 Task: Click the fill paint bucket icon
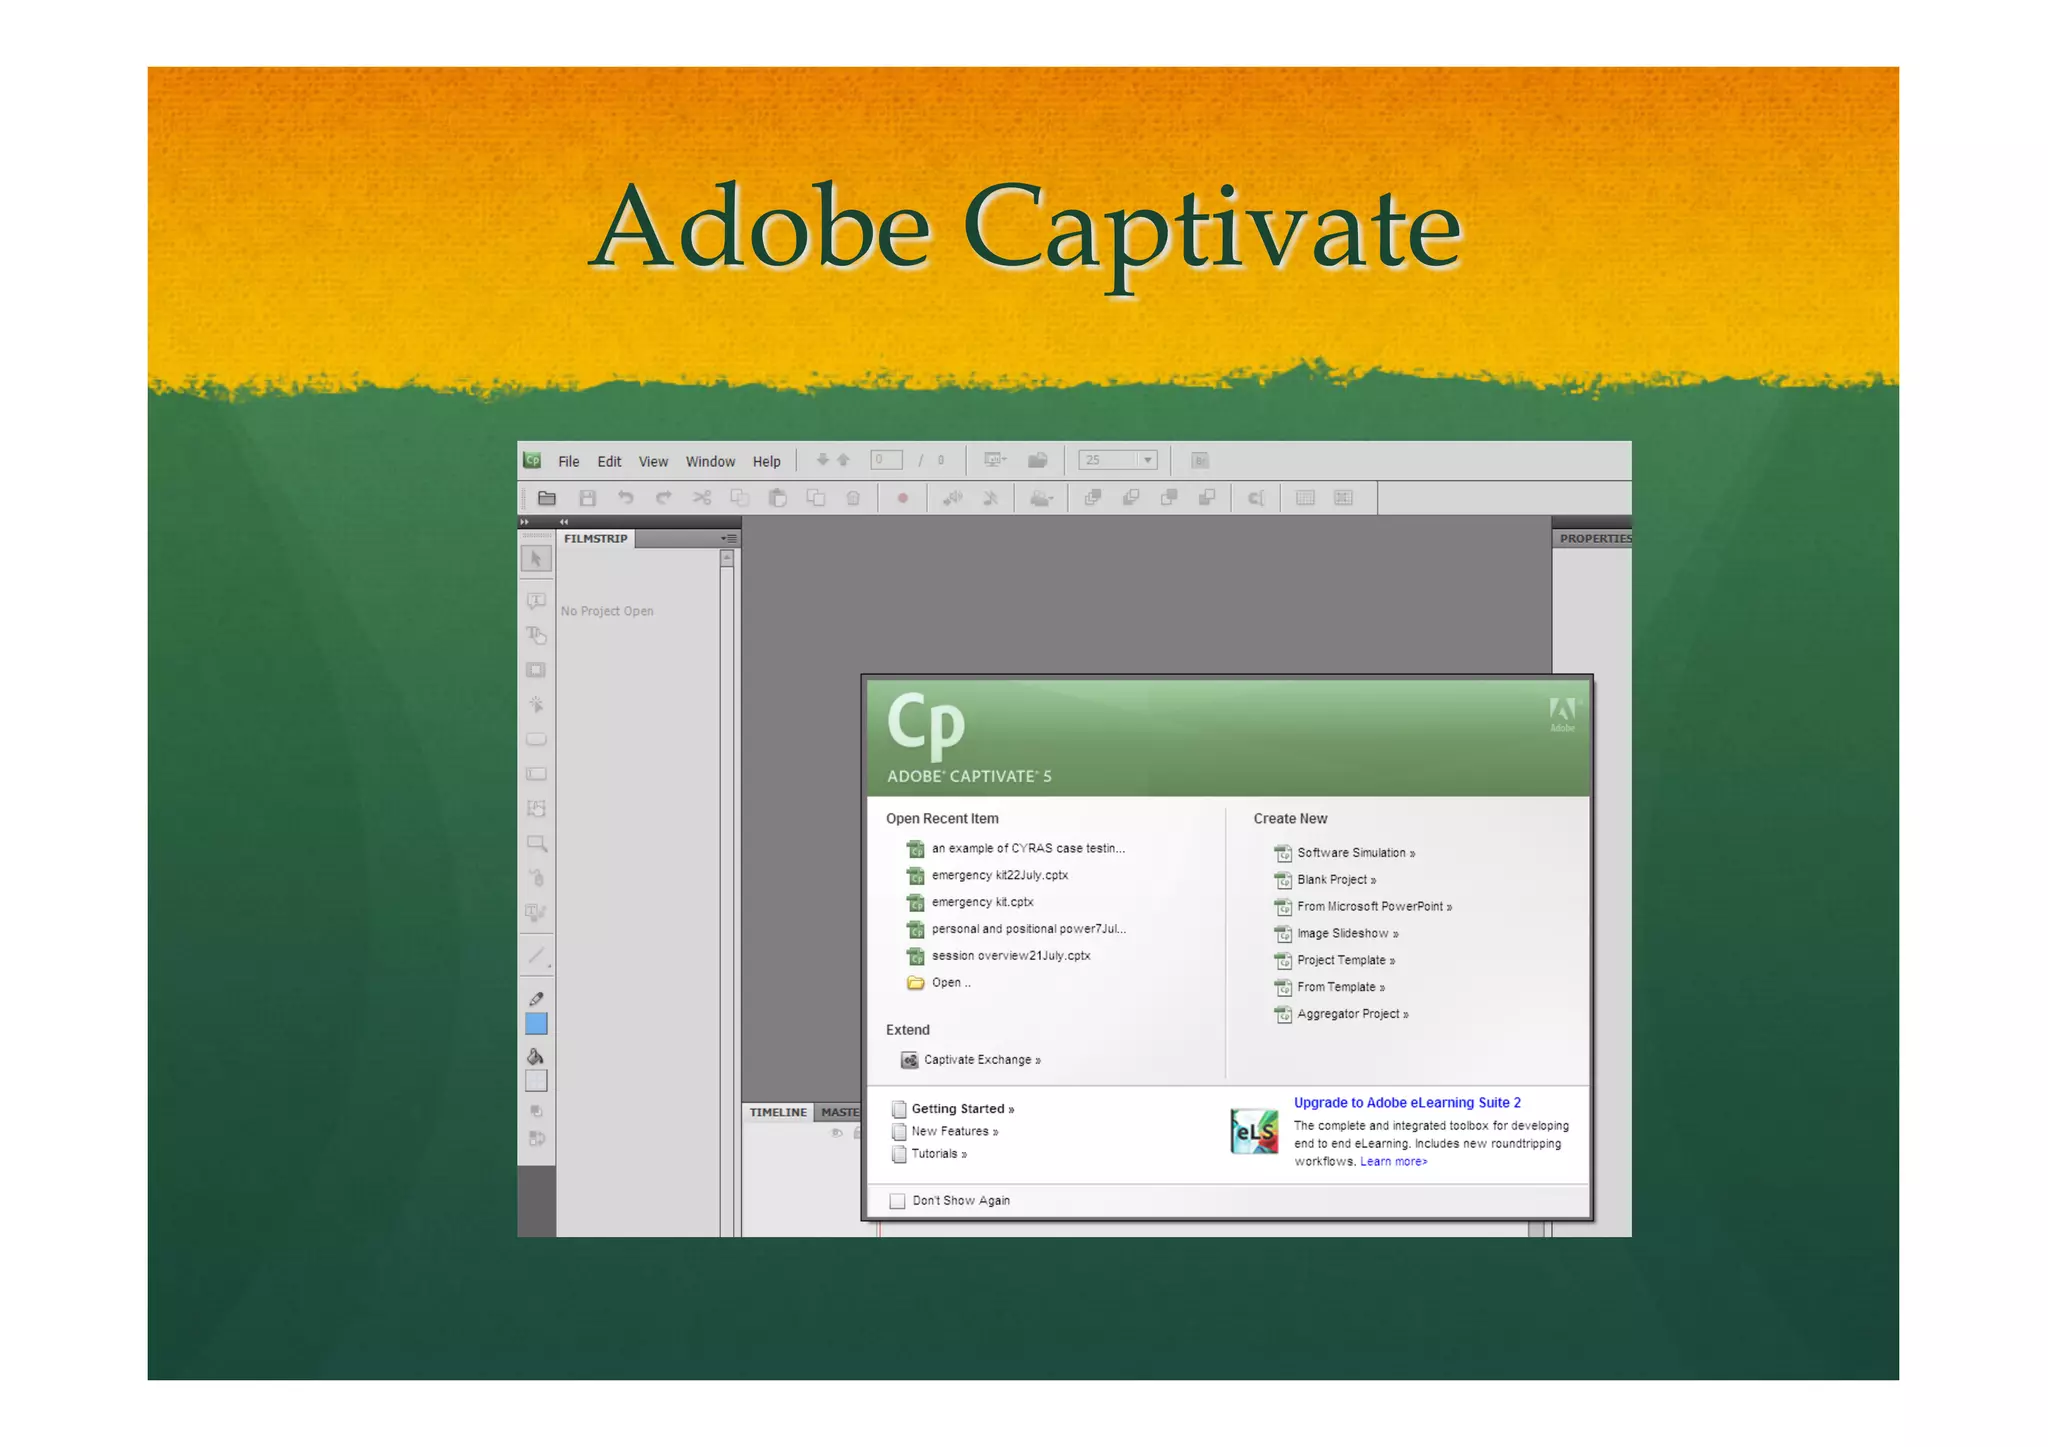(536, 1057)
